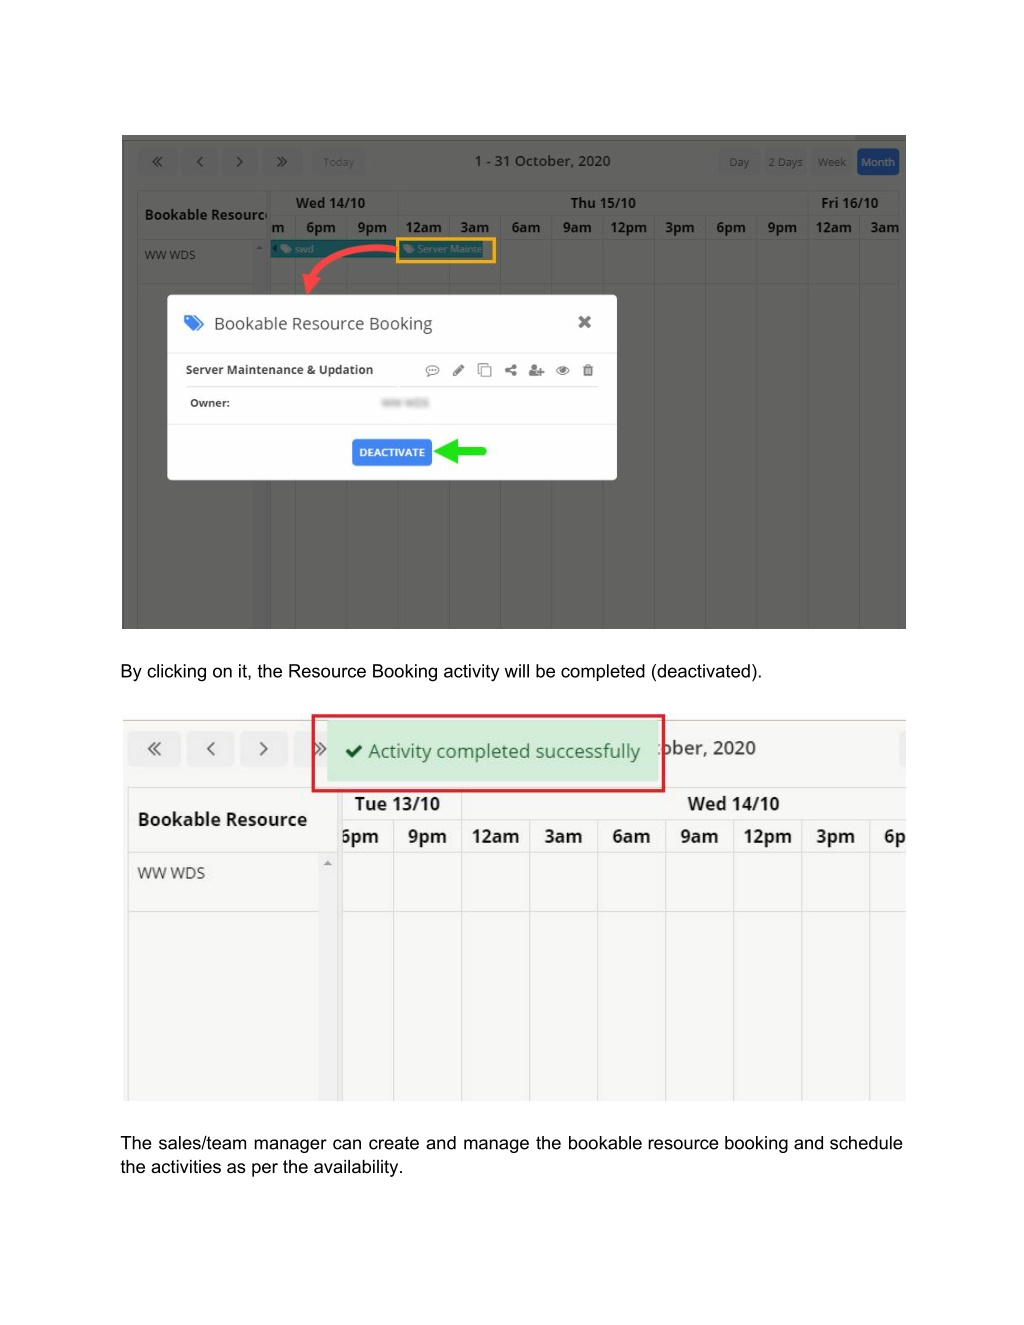Click small collapse arrow beside dimmed WW WDS
1024x1325 pixels.
(x=259, y=248)
